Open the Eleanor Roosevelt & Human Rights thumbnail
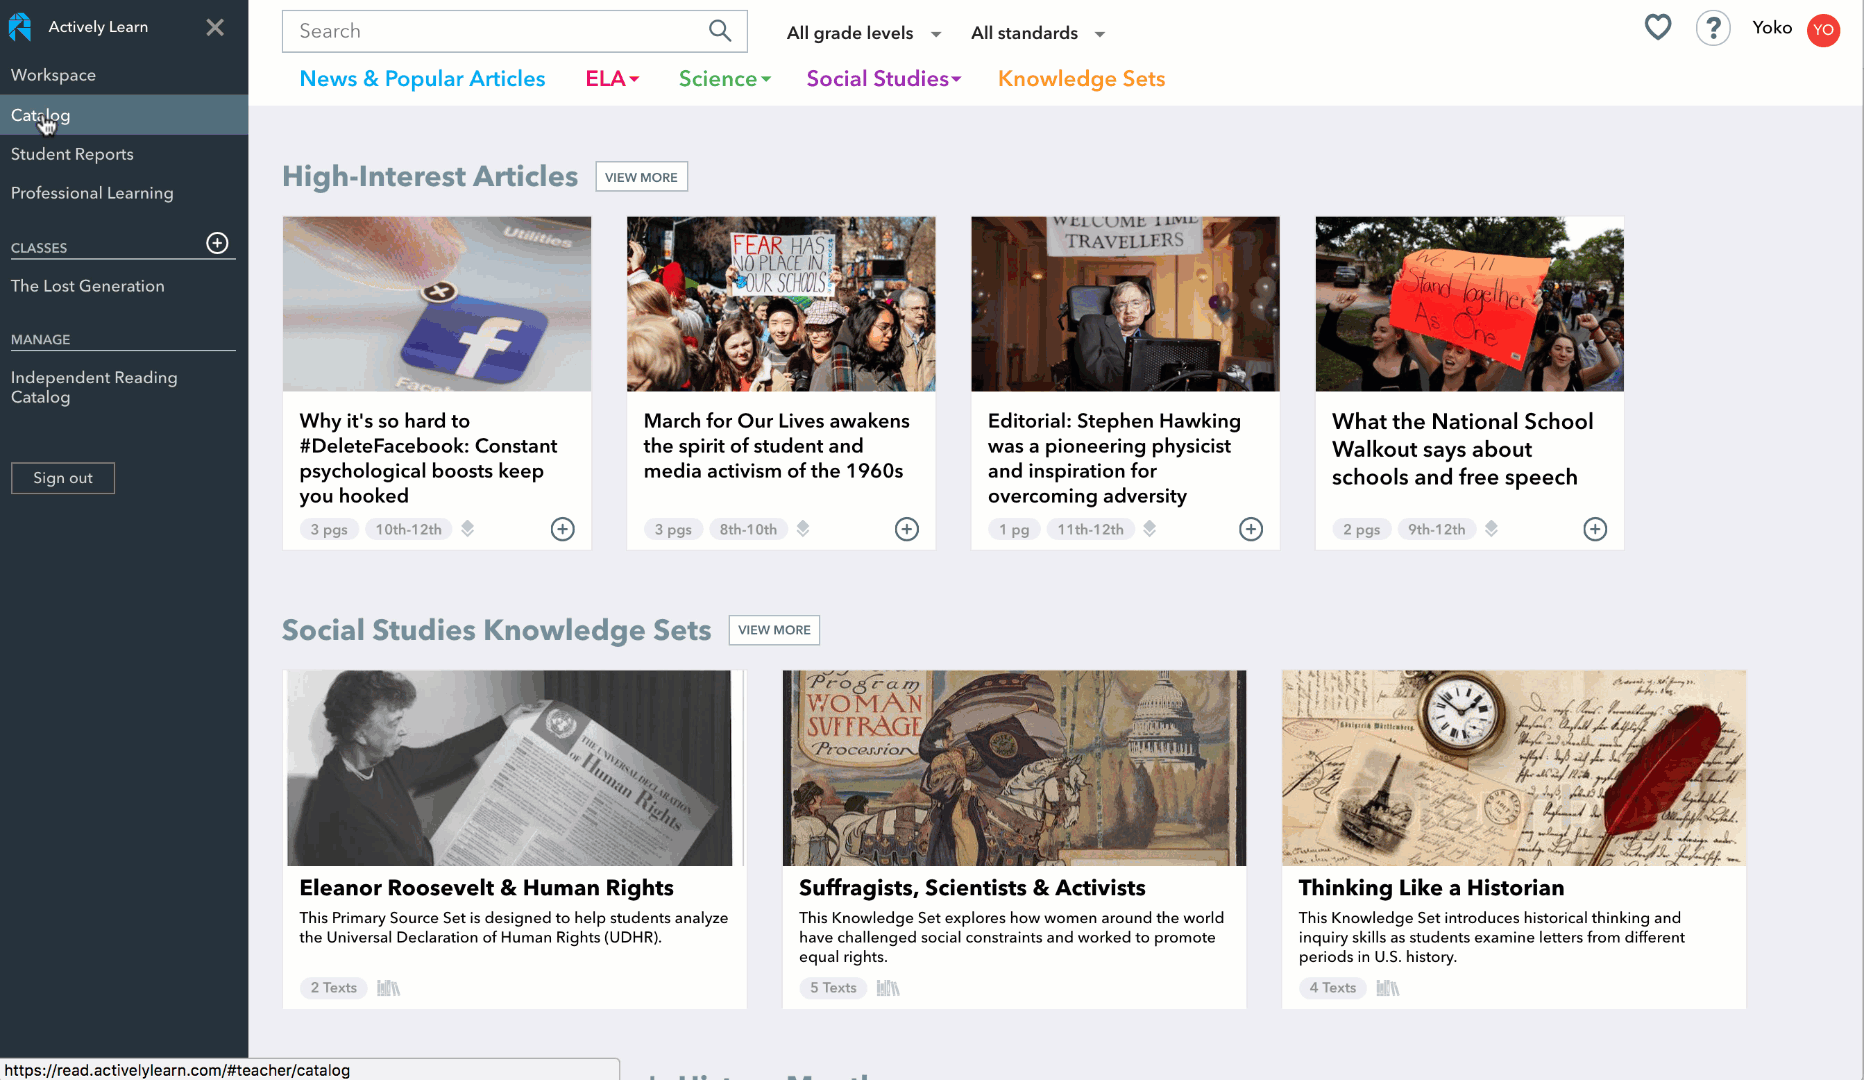This screenshot has height=1080, width=1864. (x=514, y=768)
